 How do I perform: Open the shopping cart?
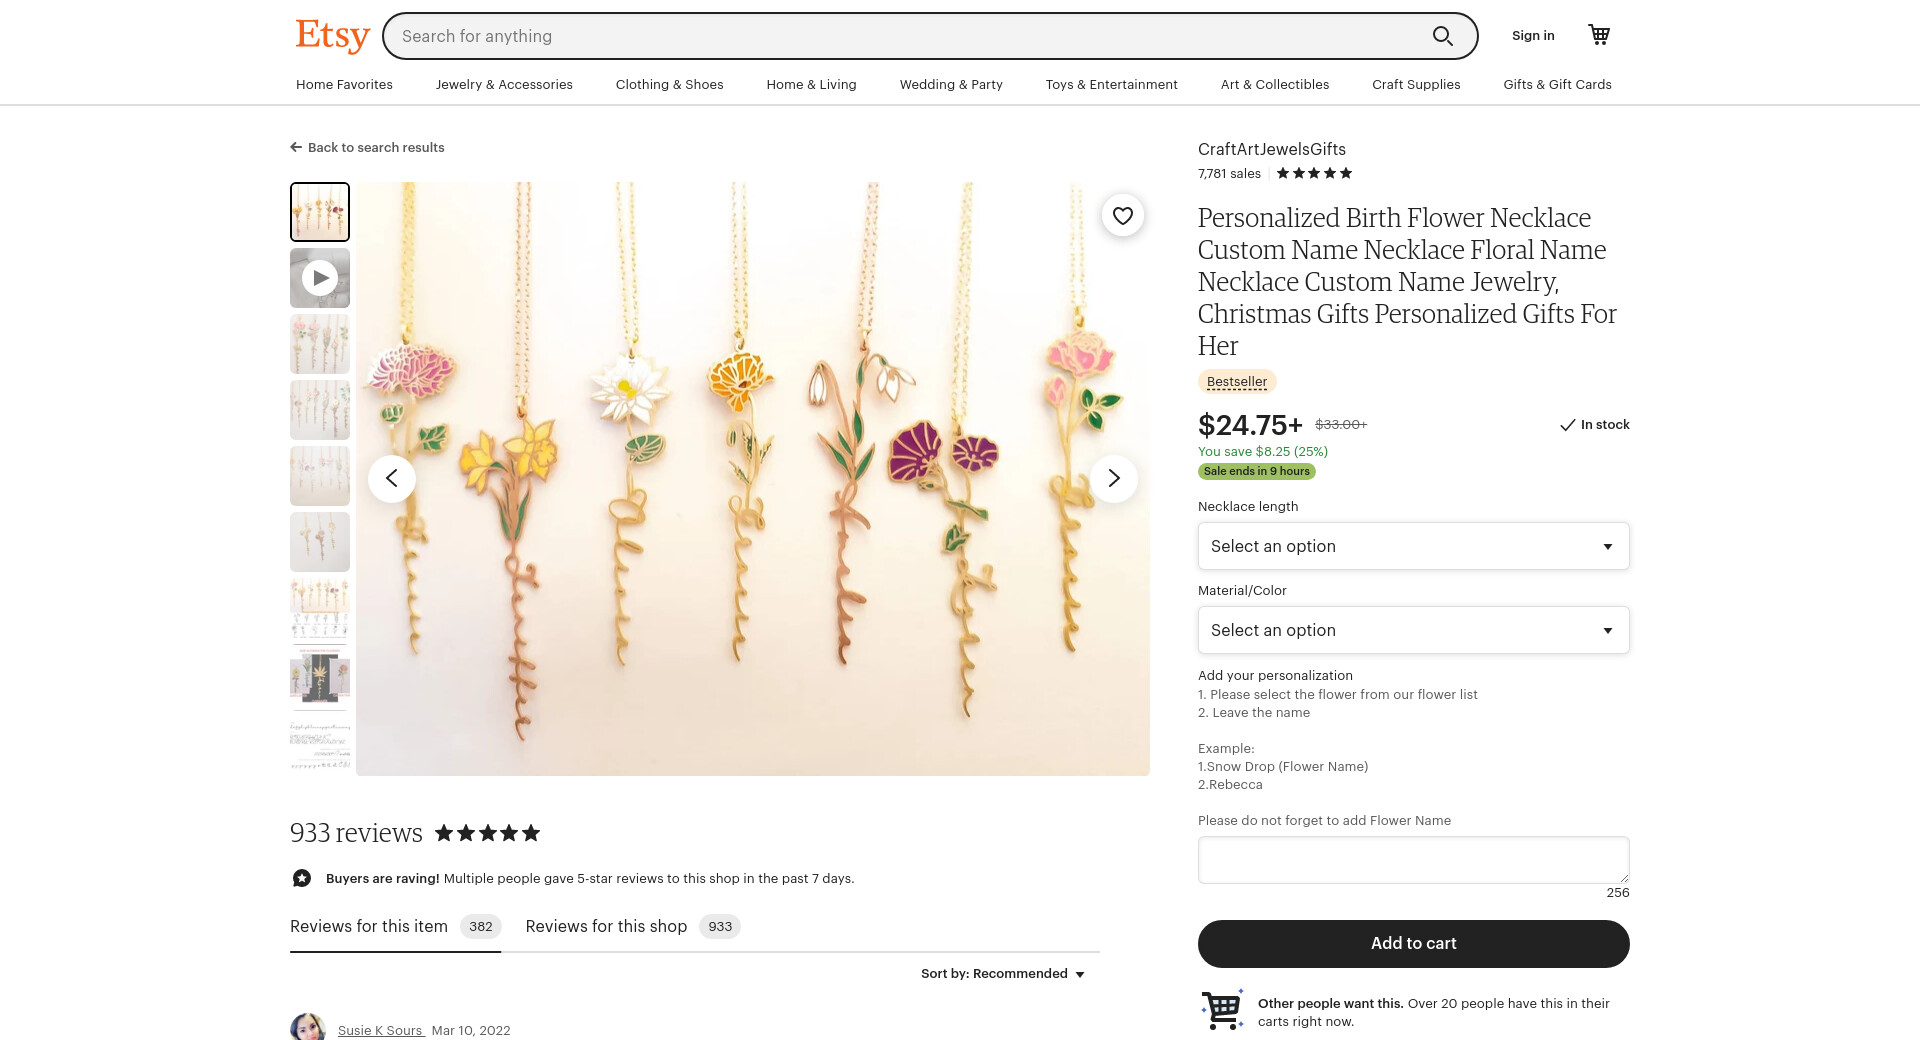pyautogui.click(x=1599, y=35)
